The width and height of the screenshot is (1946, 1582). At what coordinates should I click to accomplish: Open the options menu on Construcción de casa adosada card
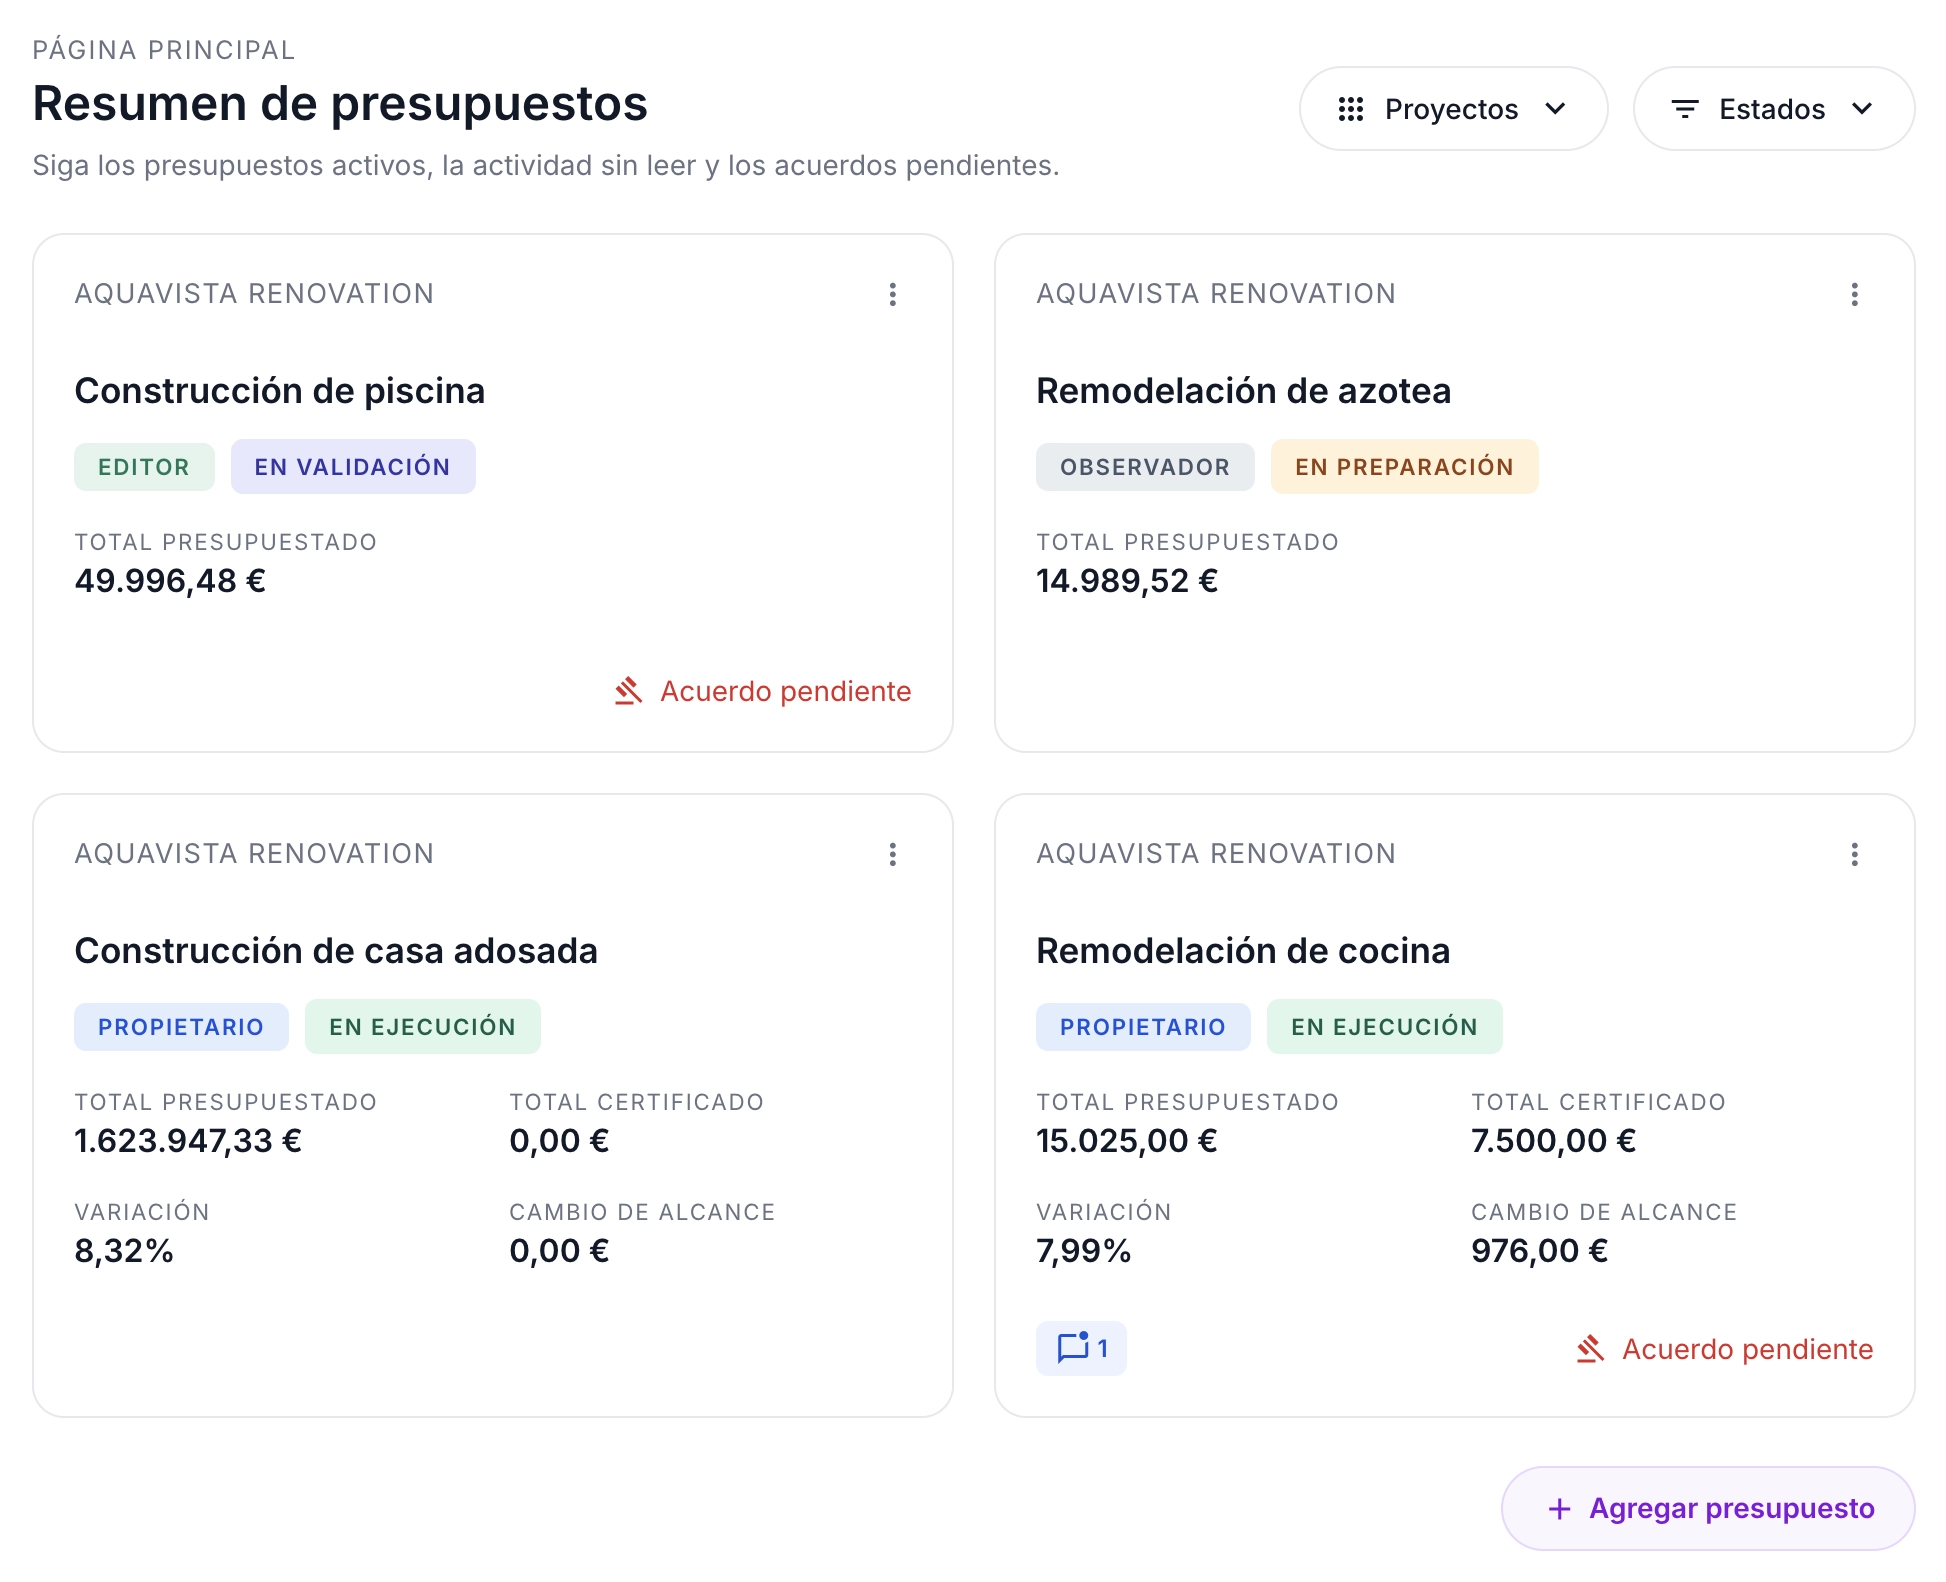pyautogui.click(x=893, y=853)
